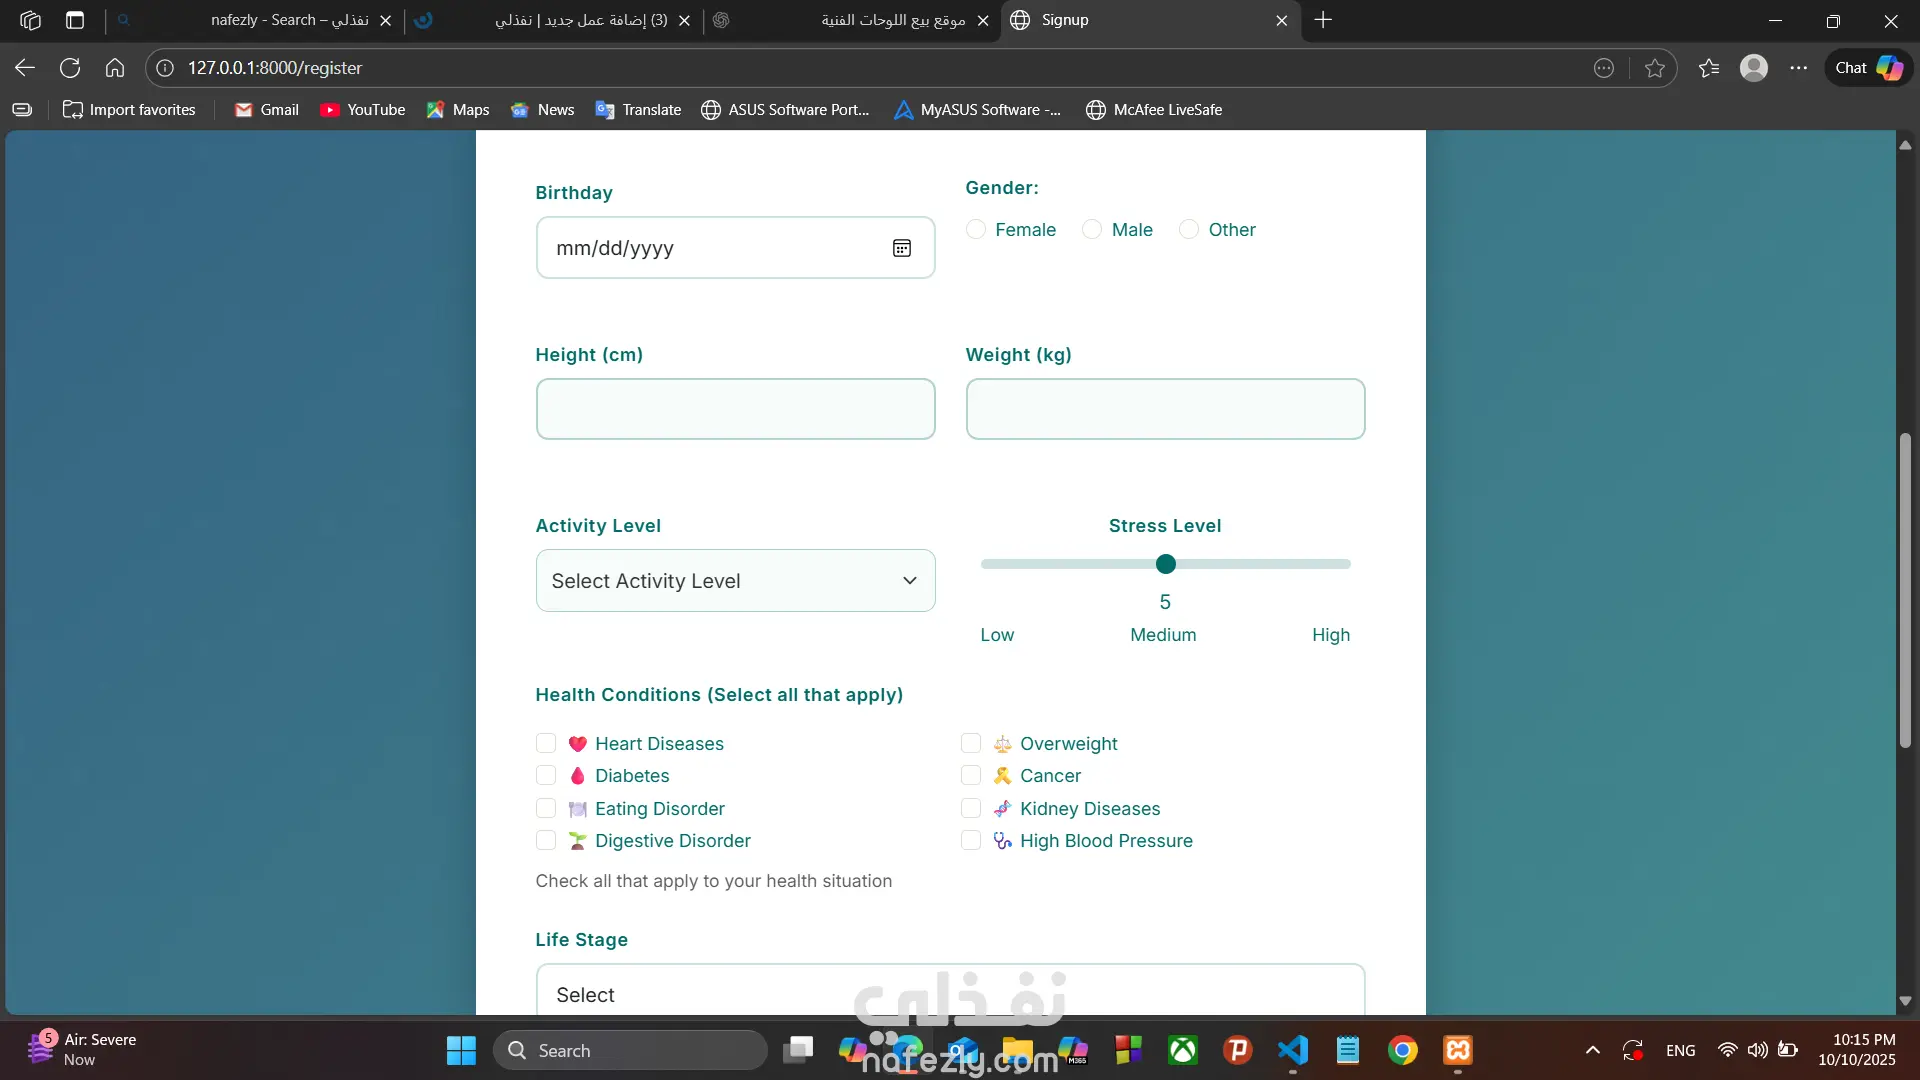Click the browser refresh icon
1920x1080 pixels.
70,68
